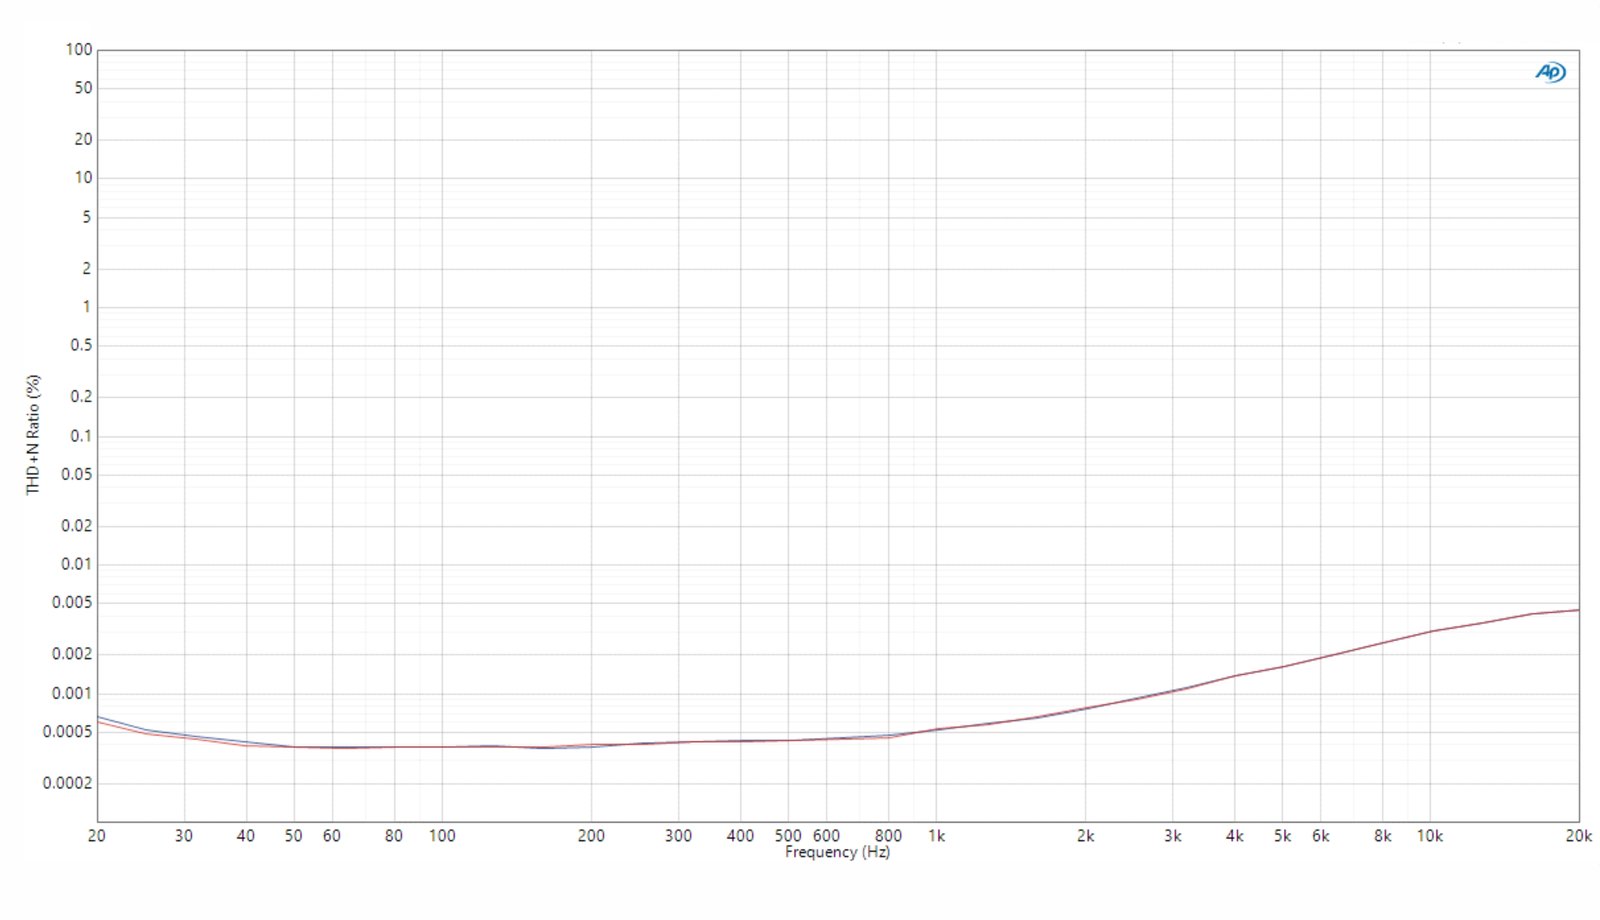Select the Frequency (Hz) axis title
This screenshot has height=920, width=1600.
pos(837,852)
